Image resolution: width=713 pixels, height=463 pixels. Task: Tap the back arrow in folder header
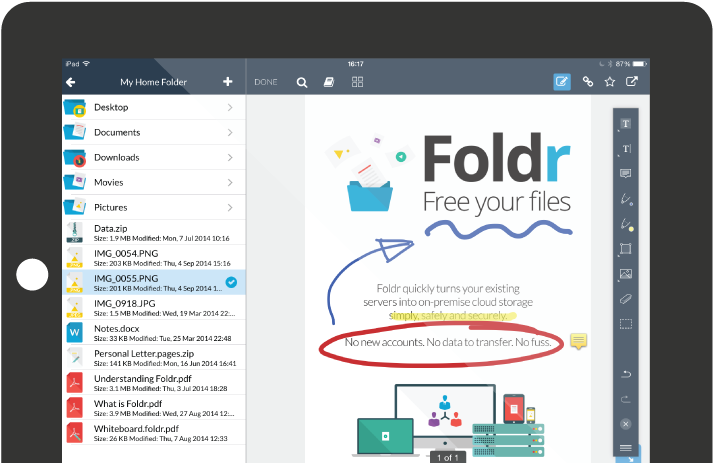[71, 82]
